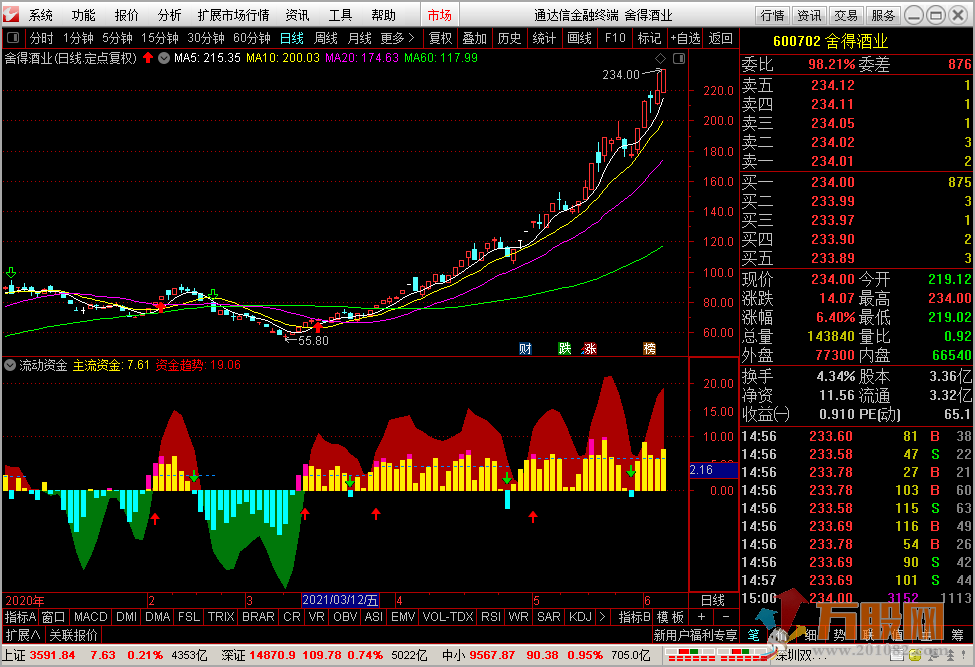This screenshot has width=975, height=667.
Task: Select the 日线 daily period in the toolbar
Action: (292, 38)
